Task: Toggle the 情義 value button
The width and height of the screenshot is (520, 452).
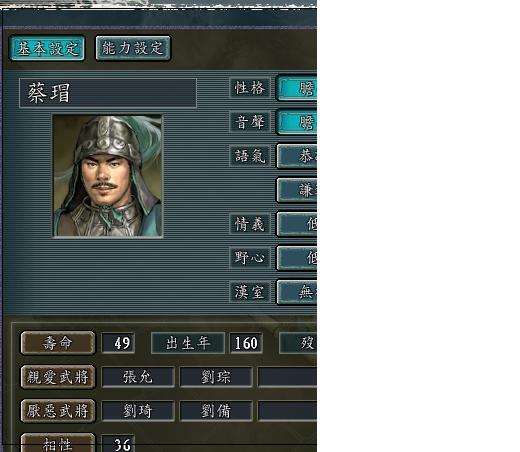Action: pyautogui.click(x=297, y=224)
